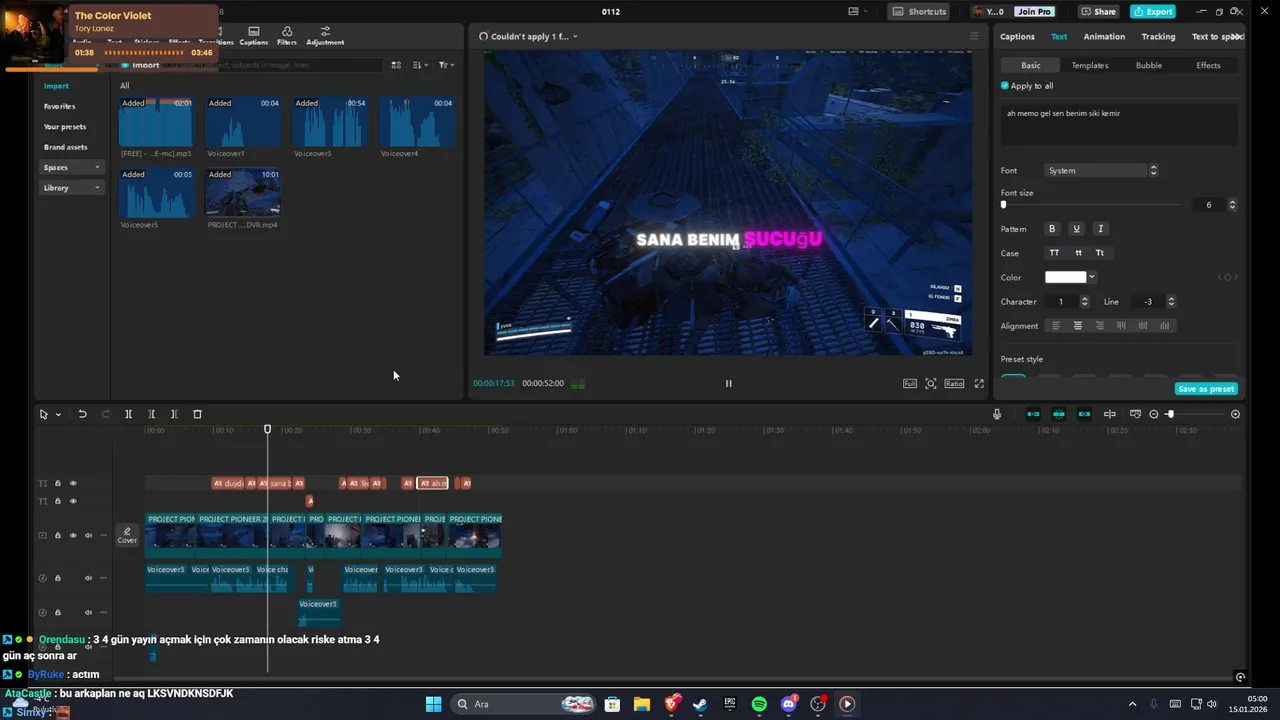Click the Split clip tool icon
This screenshot has height=720, width=1280.
pos(129,414)
